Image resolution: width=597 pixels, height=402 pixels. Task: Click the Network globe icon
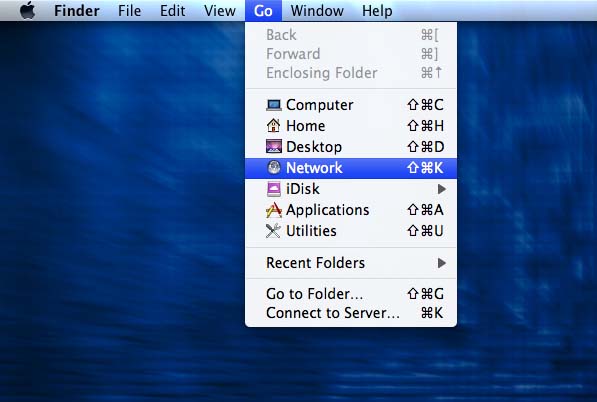pyautogui.click(x=273, y=168)
